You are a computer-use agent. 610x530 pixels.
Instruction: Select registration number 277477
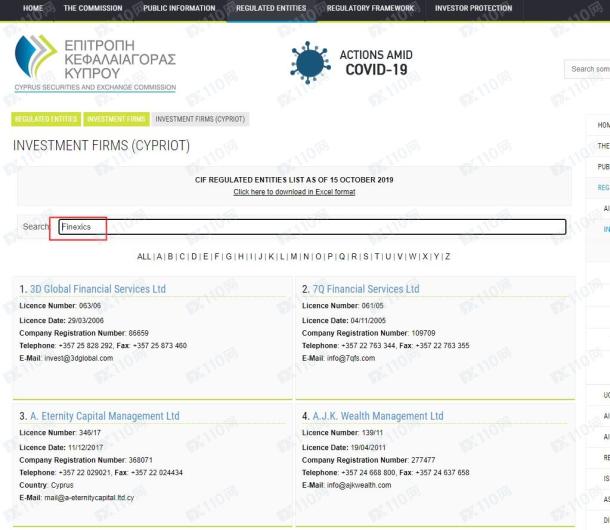[423, 460]
